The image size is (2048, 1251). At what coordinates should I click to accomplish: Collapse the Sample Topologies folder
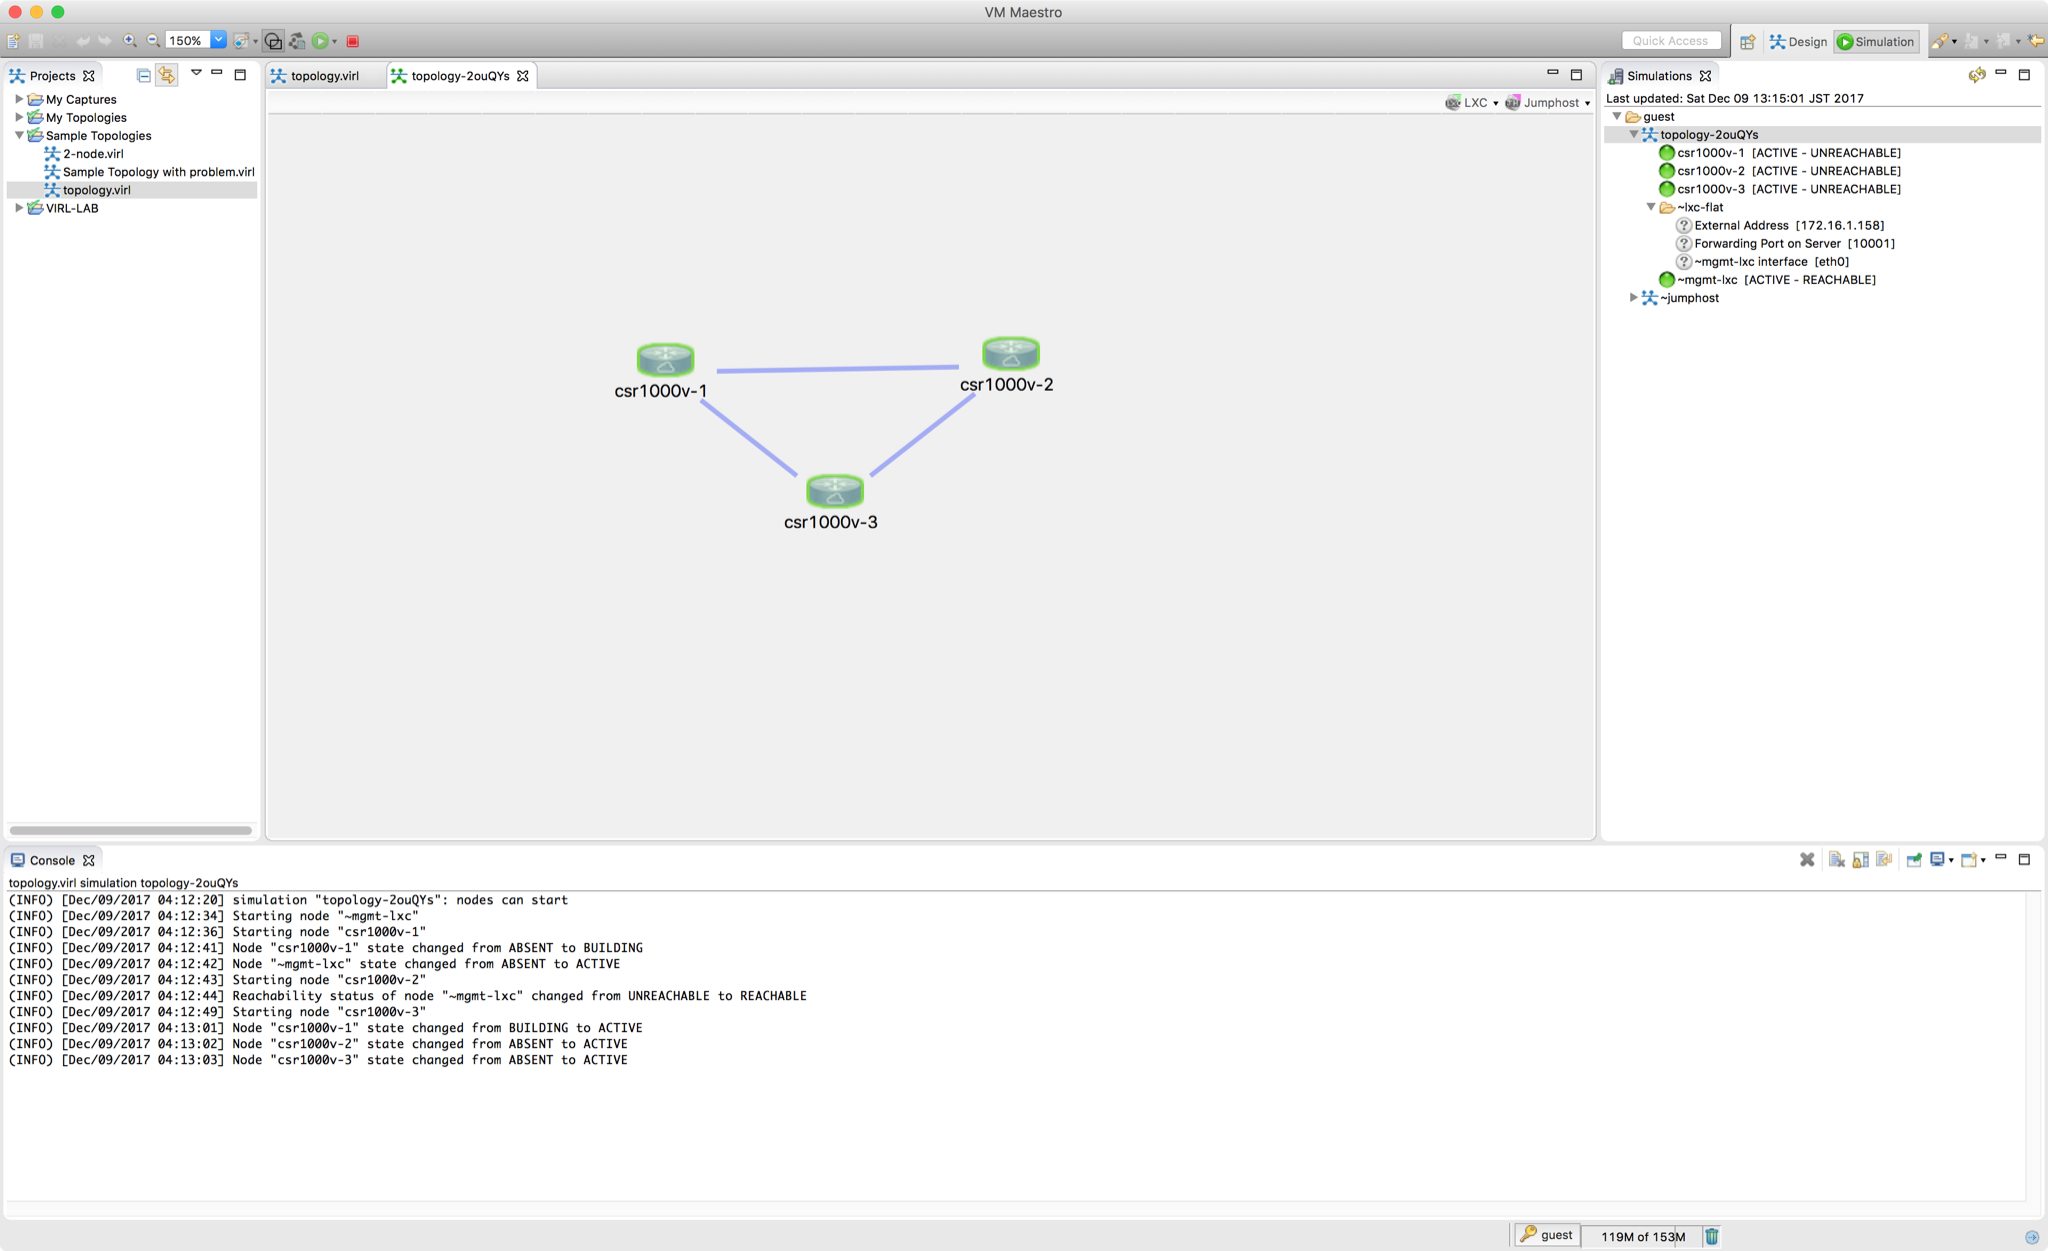pyautogui.click(x=19, y=135)
